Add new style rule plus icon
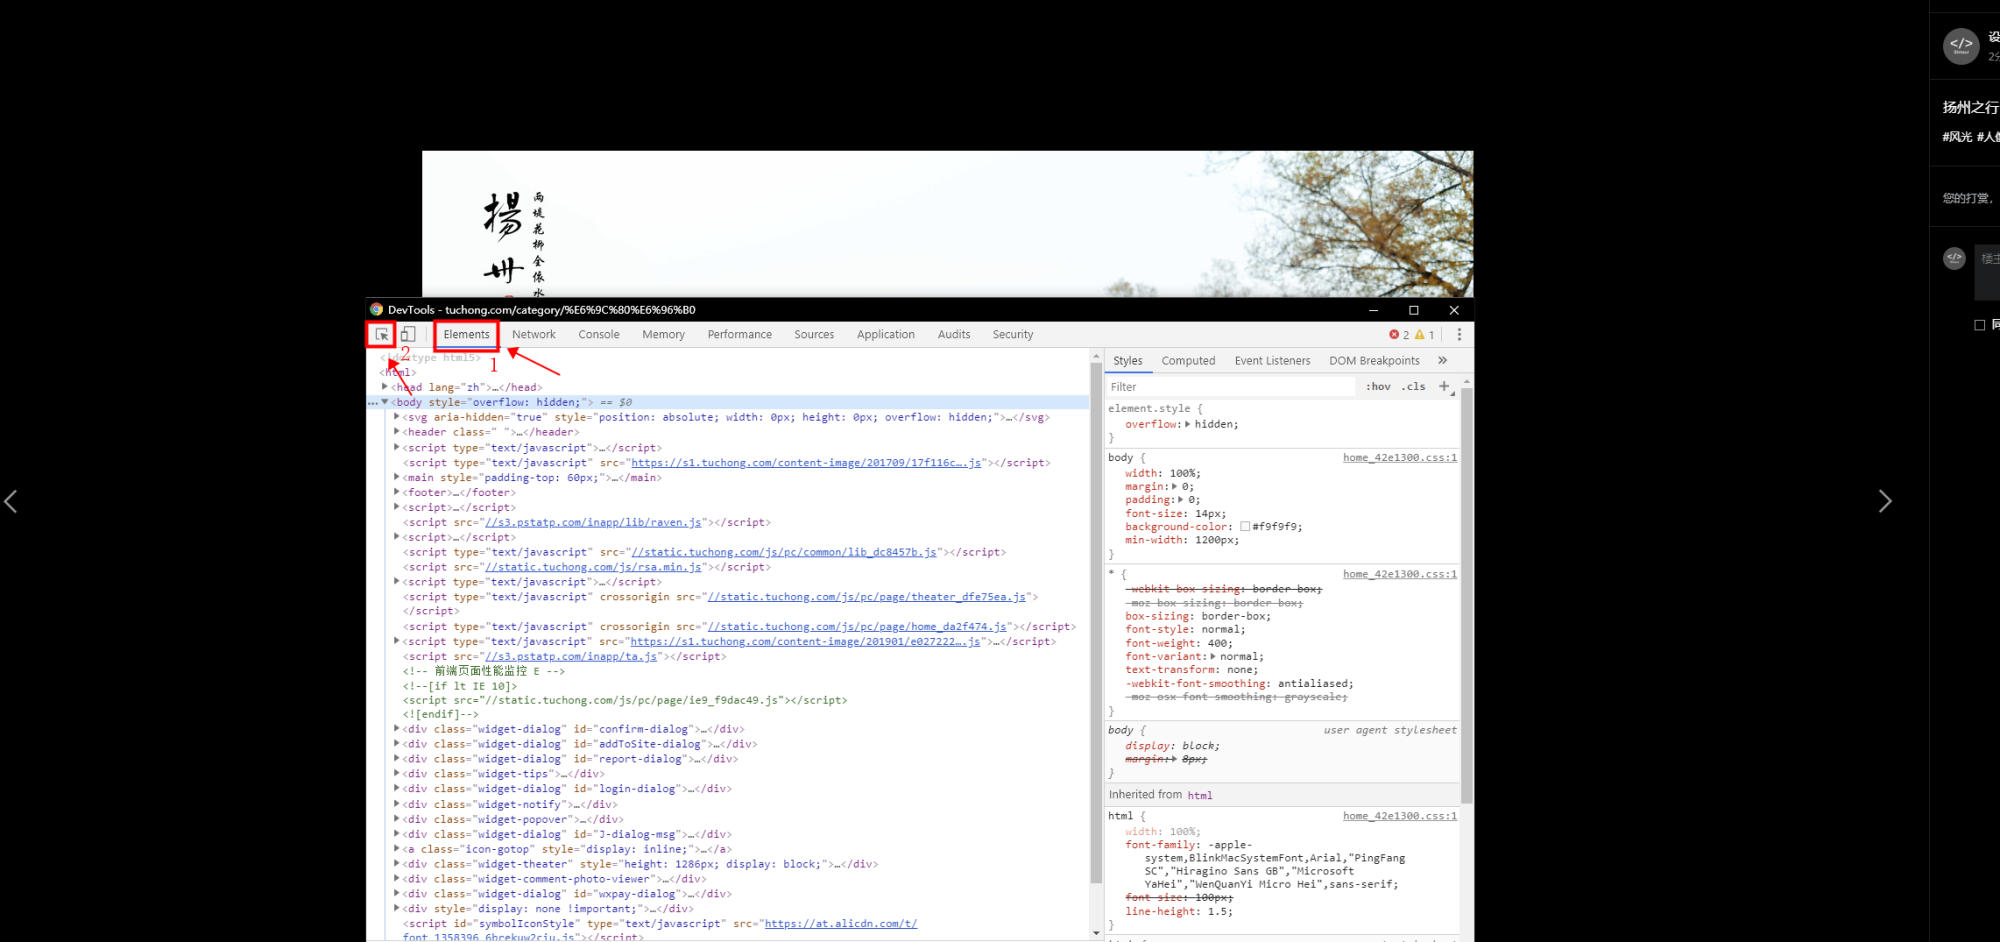This screenshot has height=942, width=2000. pos(1444,386)
